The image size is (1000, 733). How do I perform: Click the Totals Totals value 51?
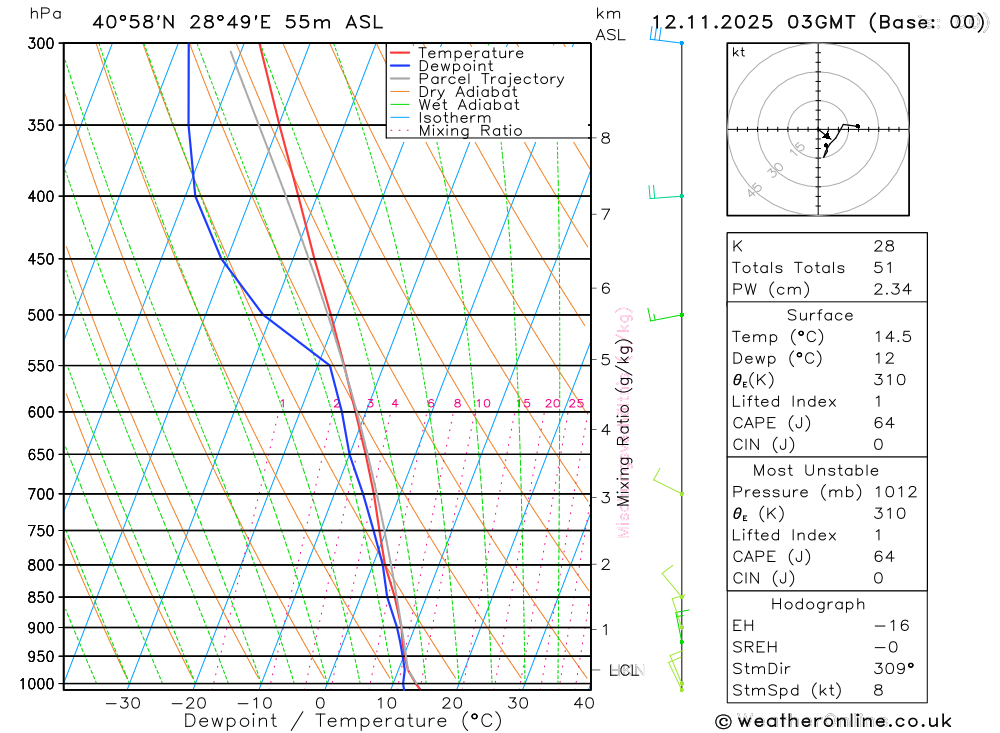click(x=883, y=268)
